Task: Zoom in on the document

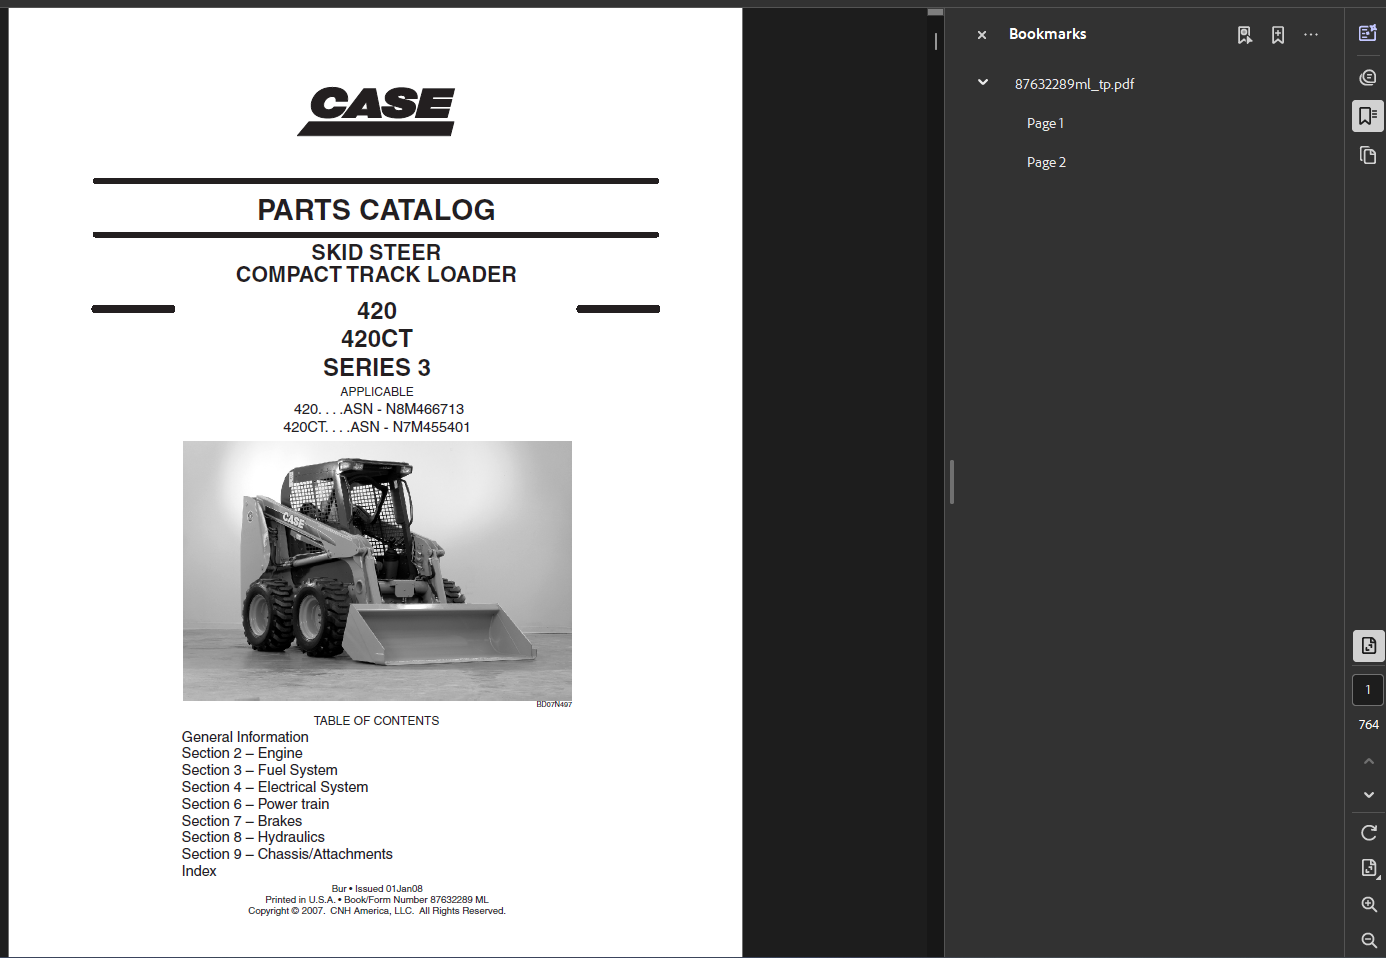Action: pyautogui.click(x=1369, y=905)
